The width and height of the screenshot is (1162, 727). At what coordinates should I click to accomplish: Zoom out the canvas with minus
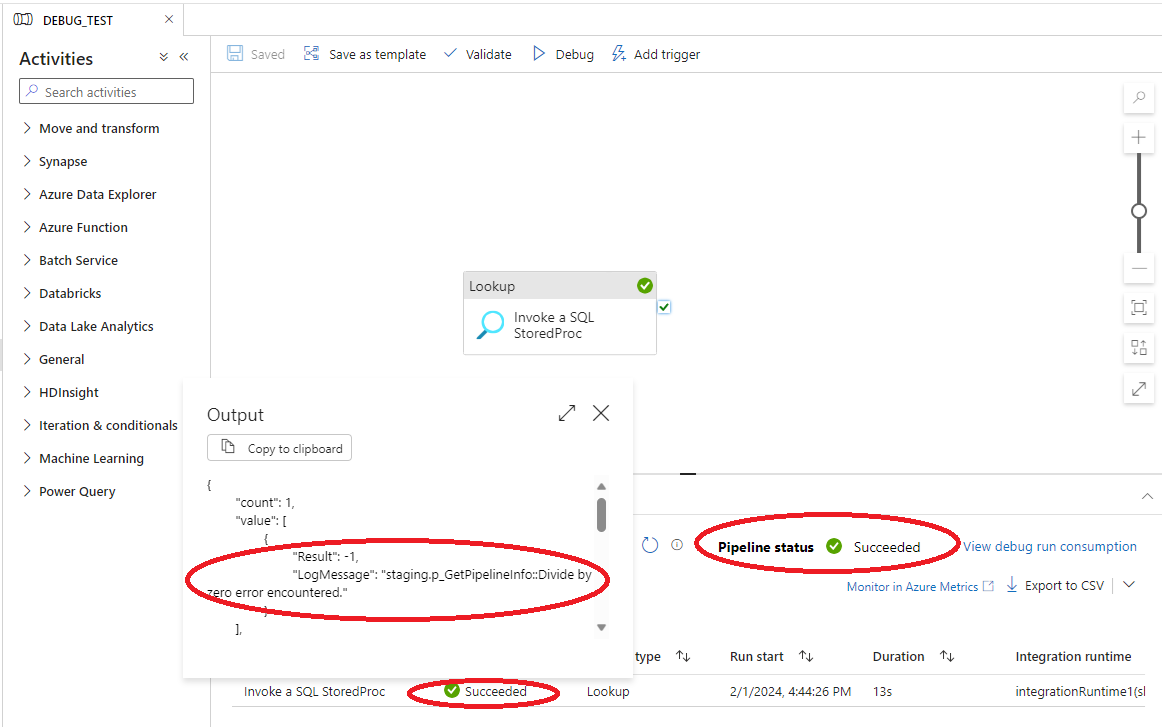pos(1139,268)
